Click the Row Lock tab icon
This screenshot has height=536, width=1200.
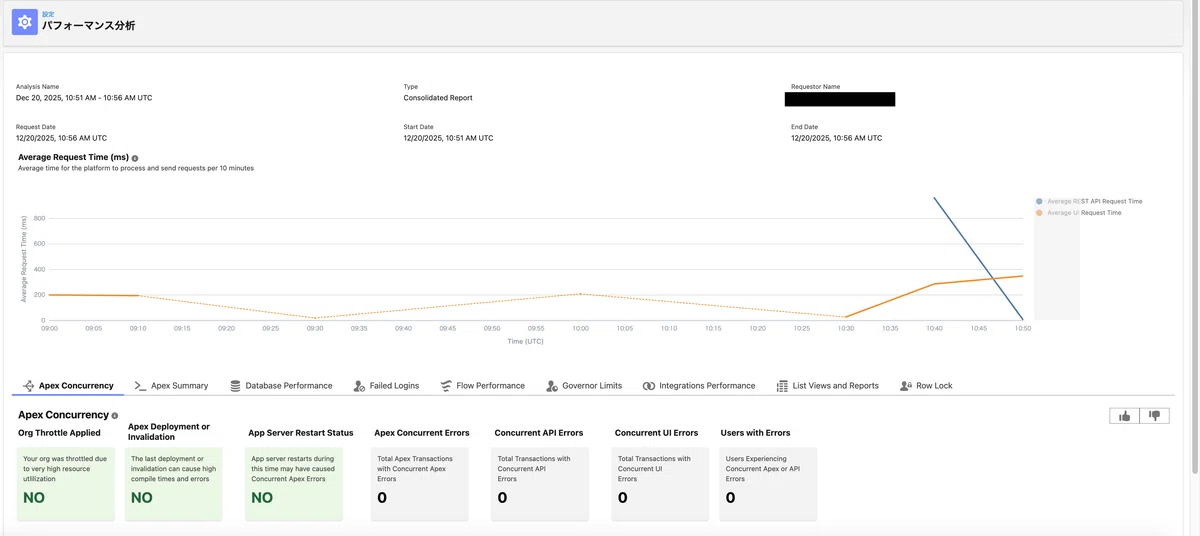(x=906, y=385)
